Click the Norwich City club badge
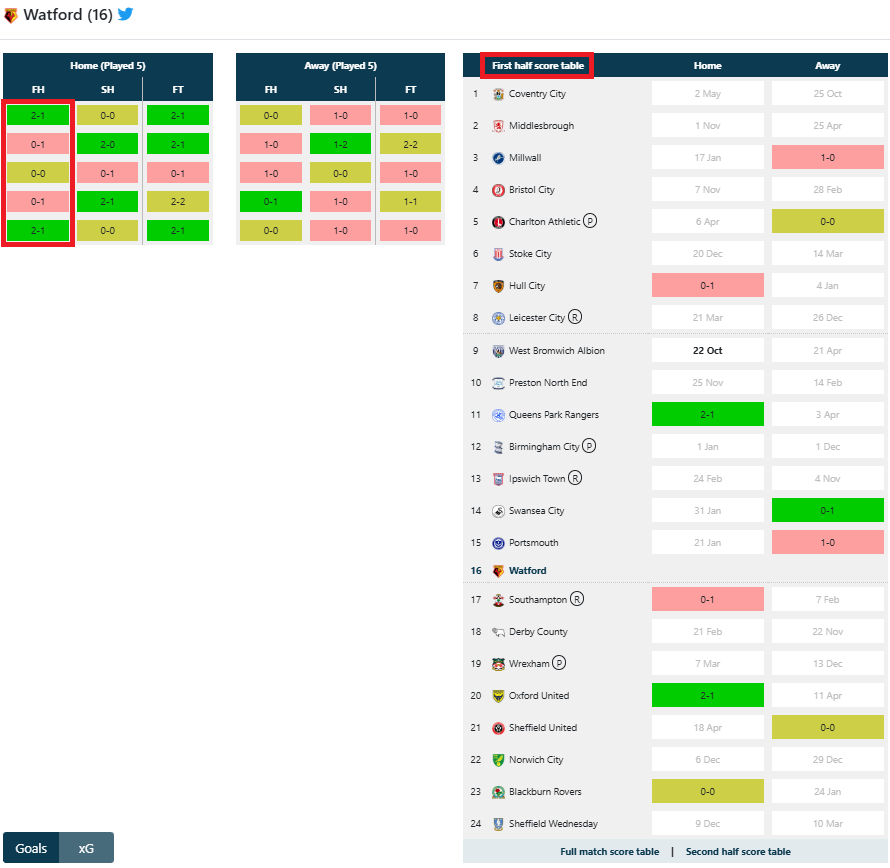Viewport: 890px width, 868px height. pyautogui.click(x=498, y=760)
